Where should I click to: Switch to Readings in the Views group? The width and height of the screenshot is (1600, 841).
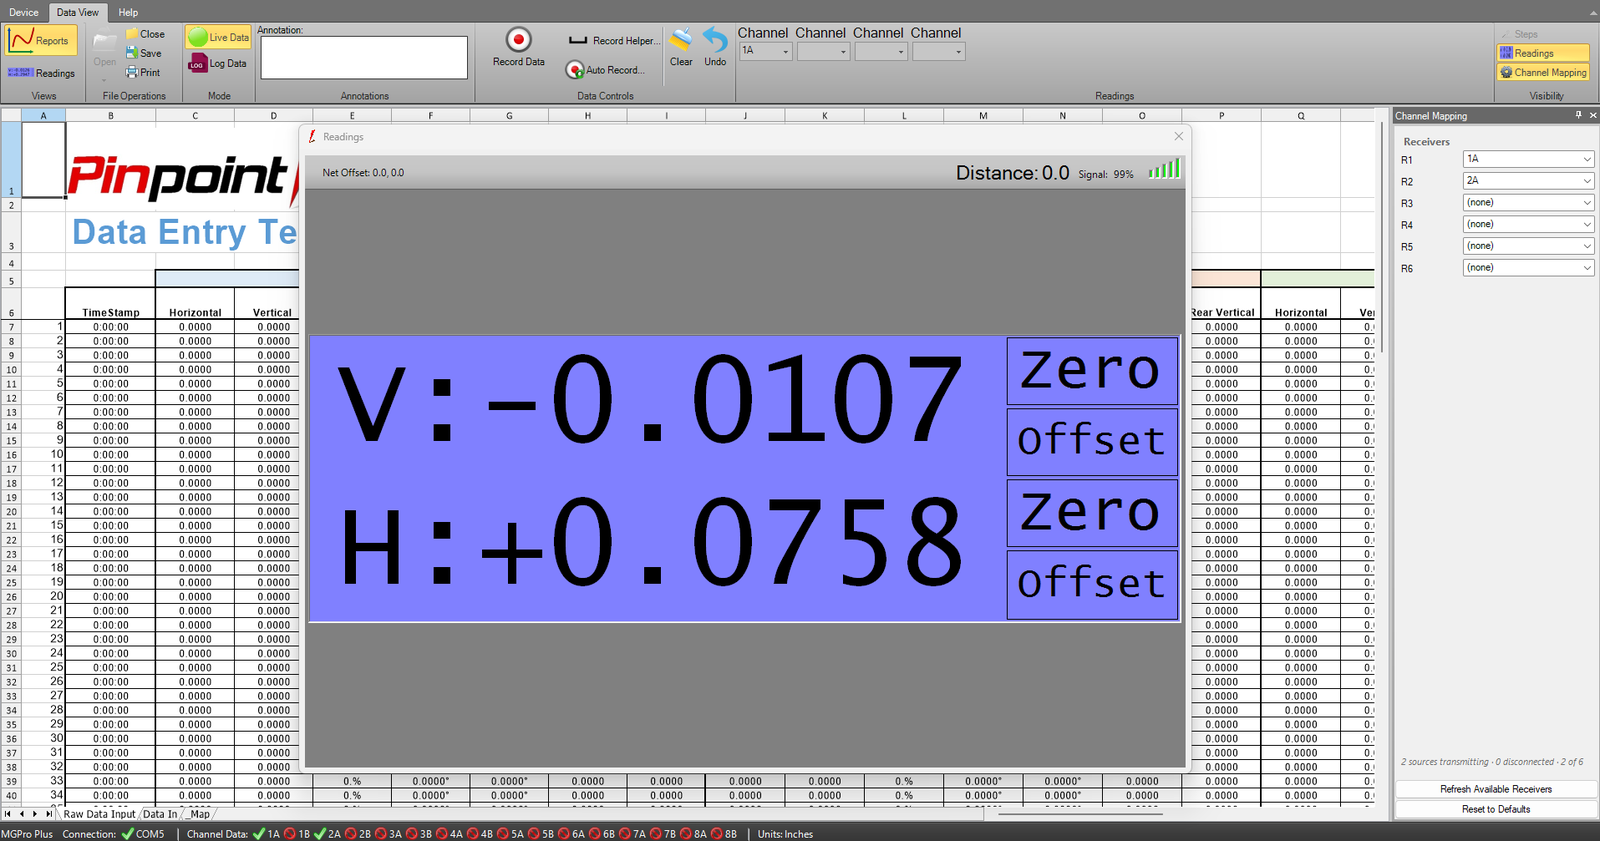click(41, 73)
